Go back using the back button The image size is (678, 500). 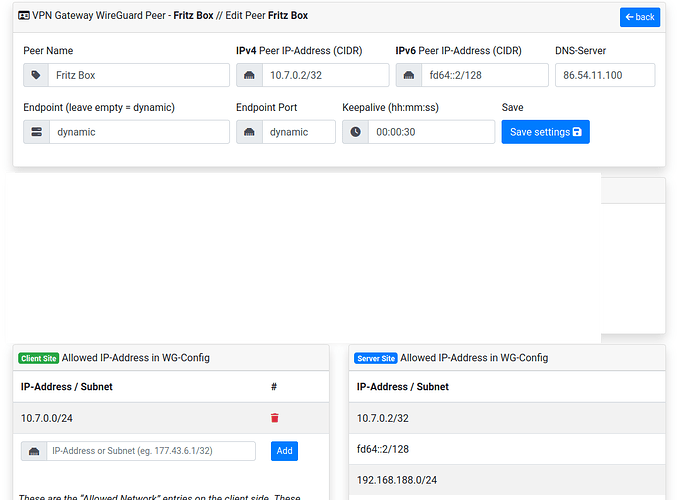point(640,17)
